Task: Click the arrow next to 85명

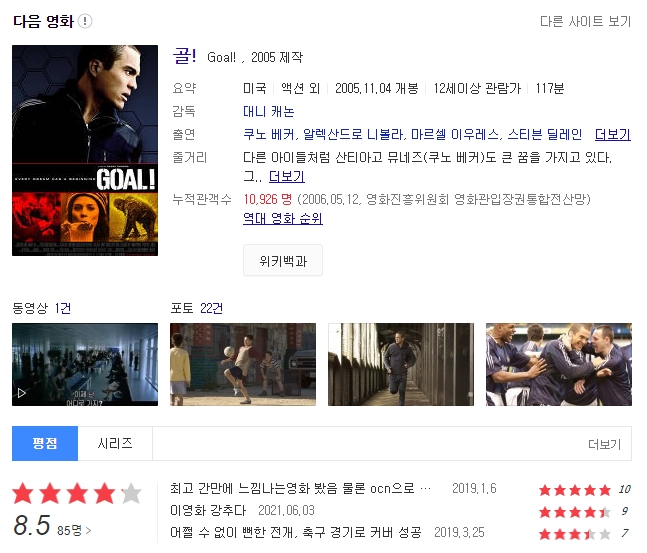Action: (x=88, y=531)
